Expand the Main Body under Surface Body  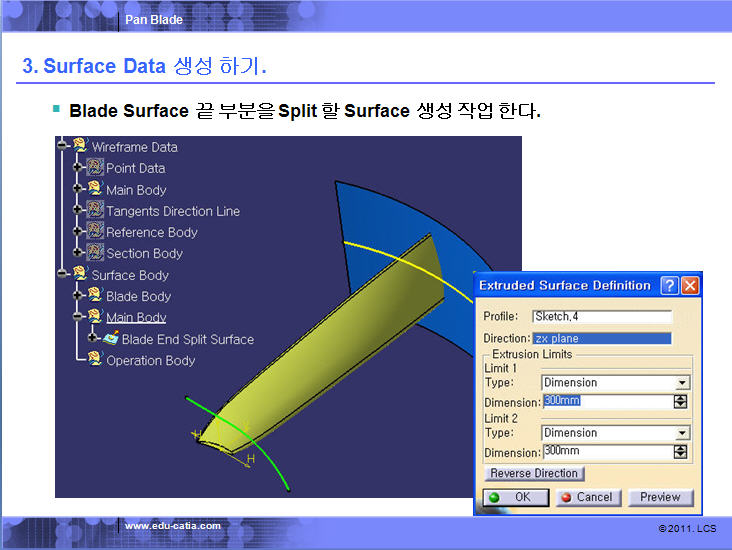78,317
